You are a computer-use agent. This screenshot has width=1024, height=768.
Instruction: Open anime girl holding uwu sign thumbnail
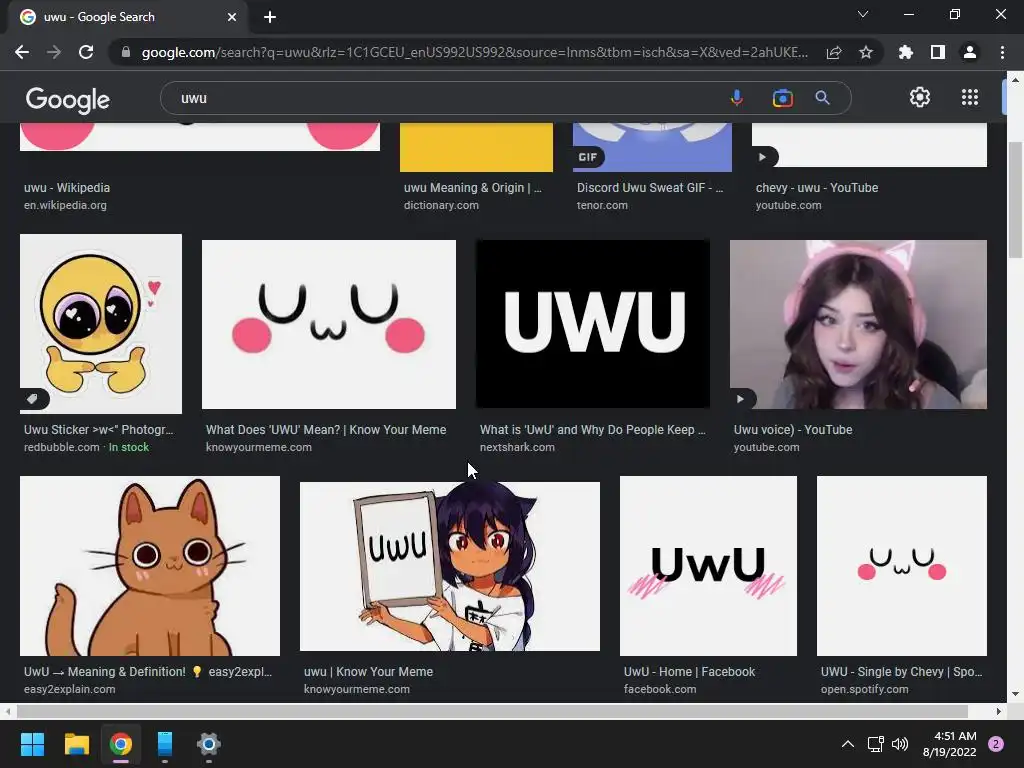pos(449,566)
